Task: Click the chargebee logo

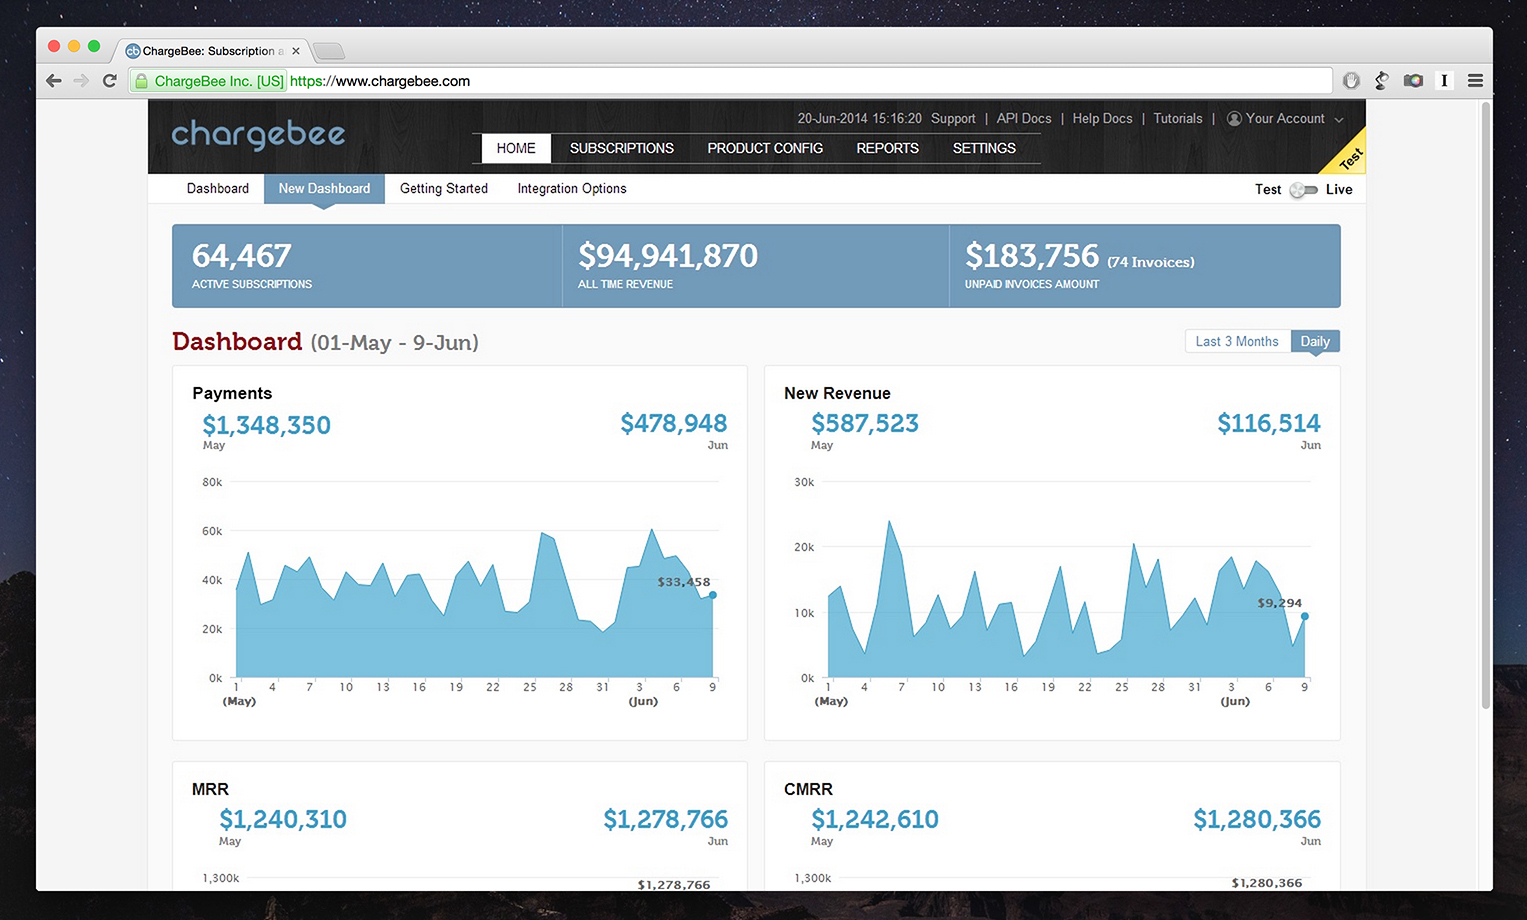Action: [258, 135]
